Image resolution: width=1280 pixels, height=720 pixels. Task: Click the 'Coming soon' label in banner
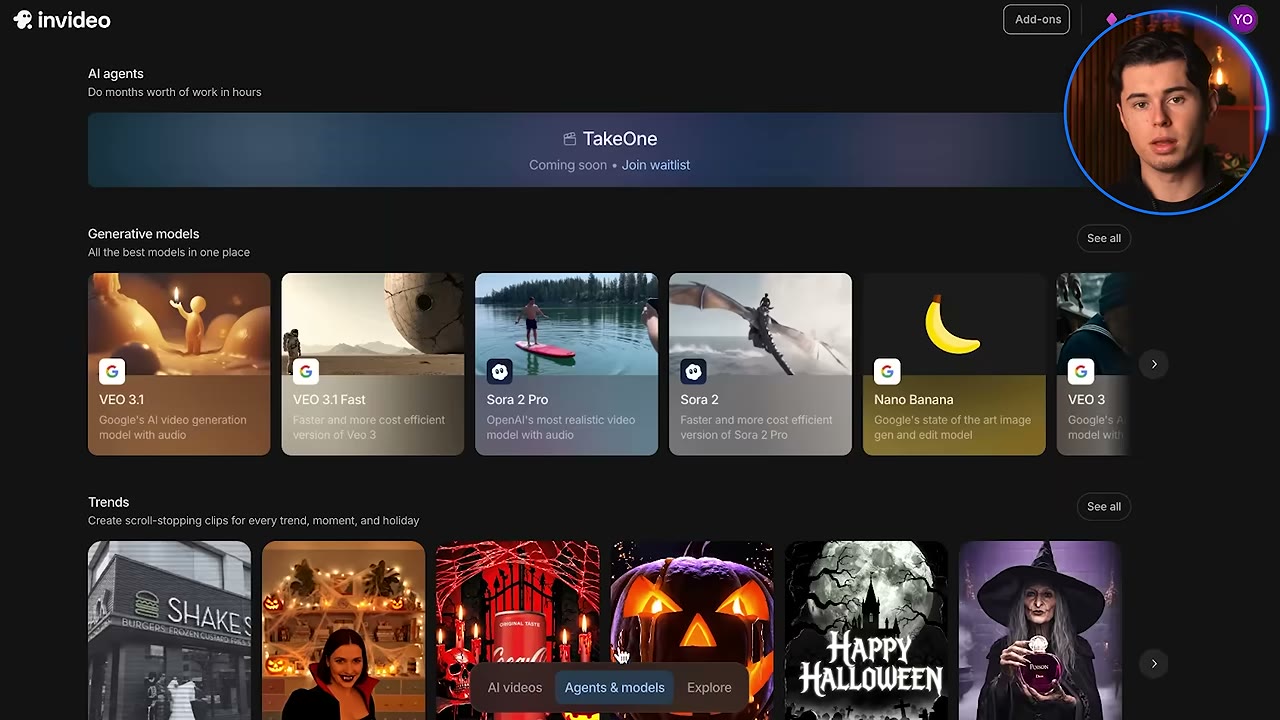(x=568, y=165)
